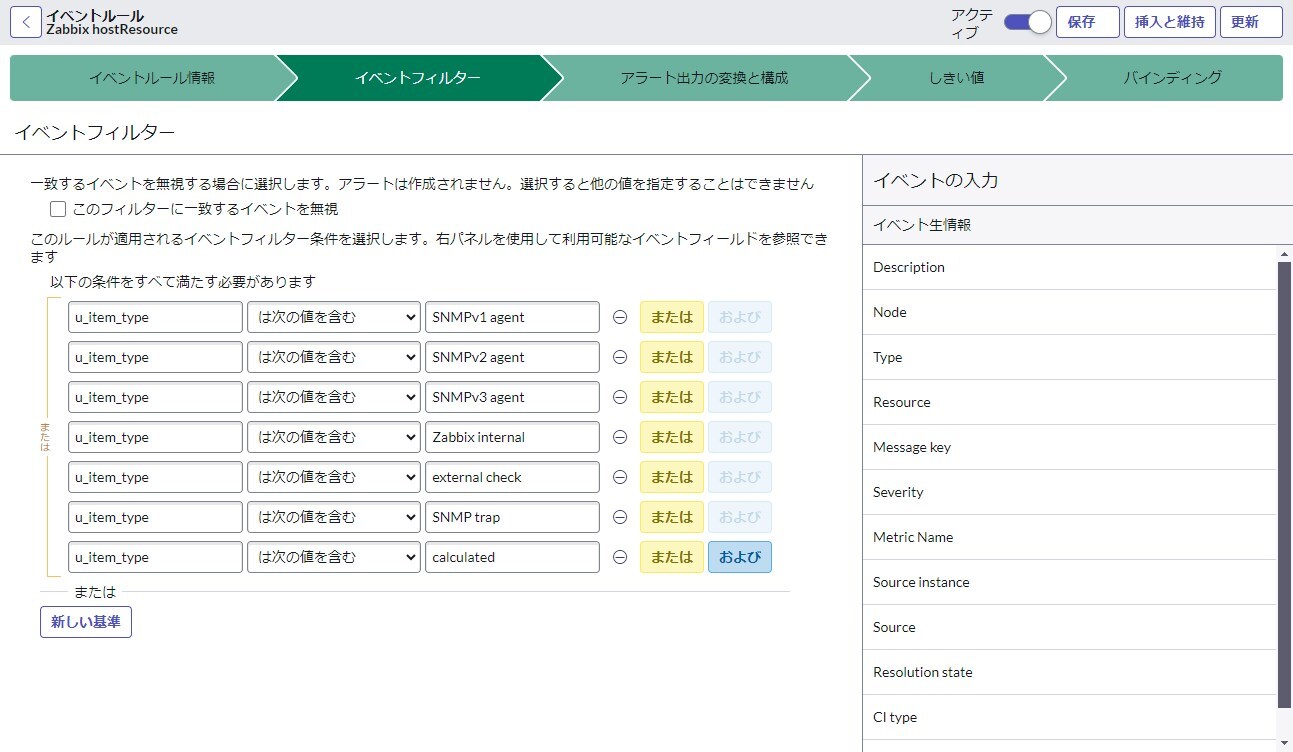Click または button on SNMPv1 agent row

(672, 317)
